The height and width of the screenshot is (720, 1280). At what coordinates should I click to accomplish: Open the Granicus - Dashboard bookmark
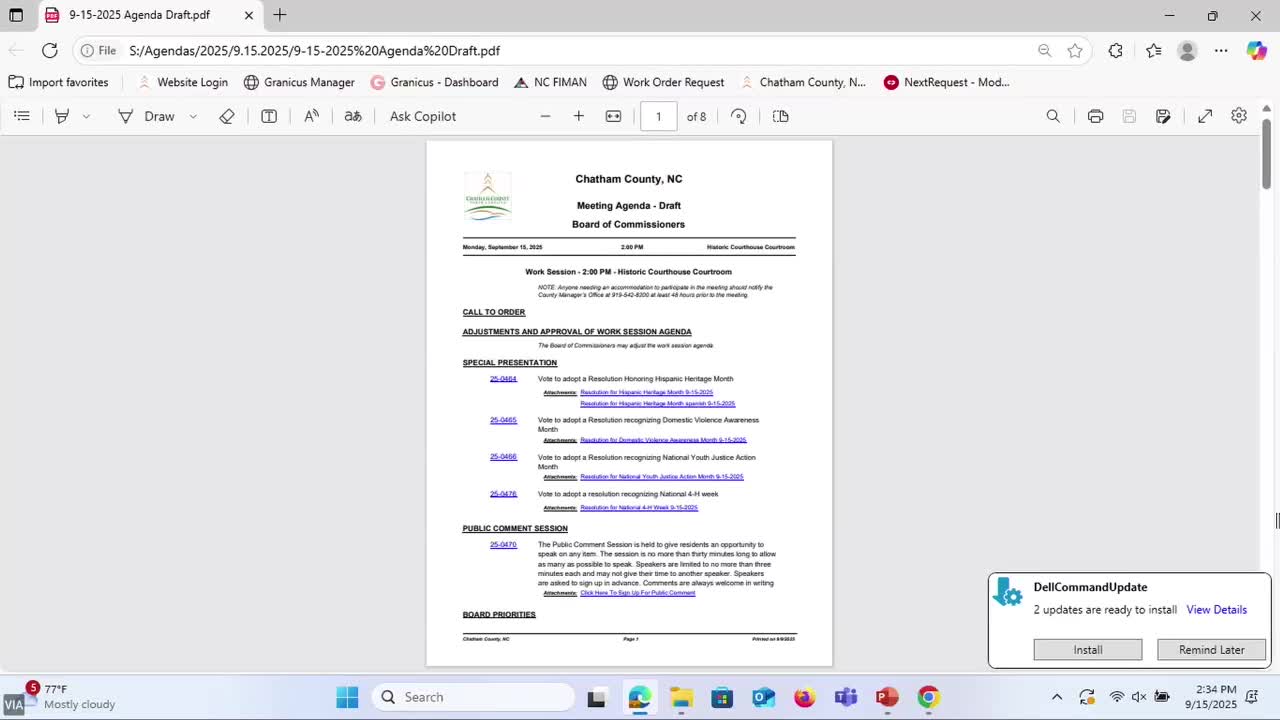pos(434,82)
